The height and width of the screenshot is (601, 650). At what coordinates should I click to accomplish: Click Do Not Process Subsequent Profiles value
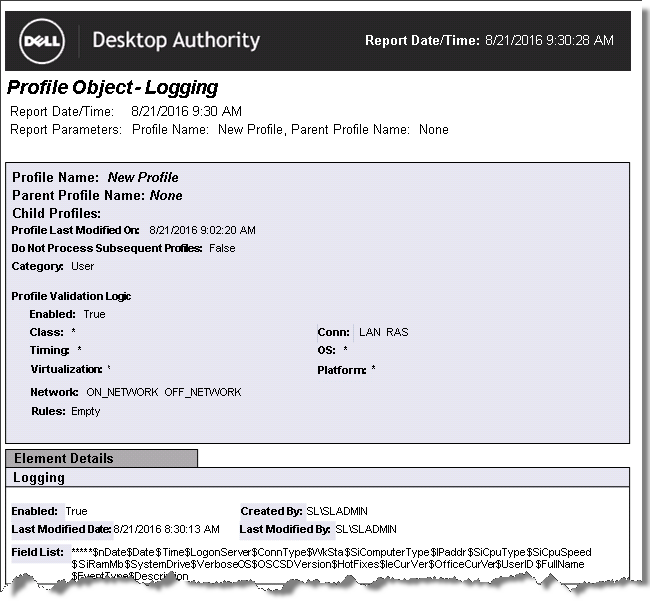(x=222, y=248)
